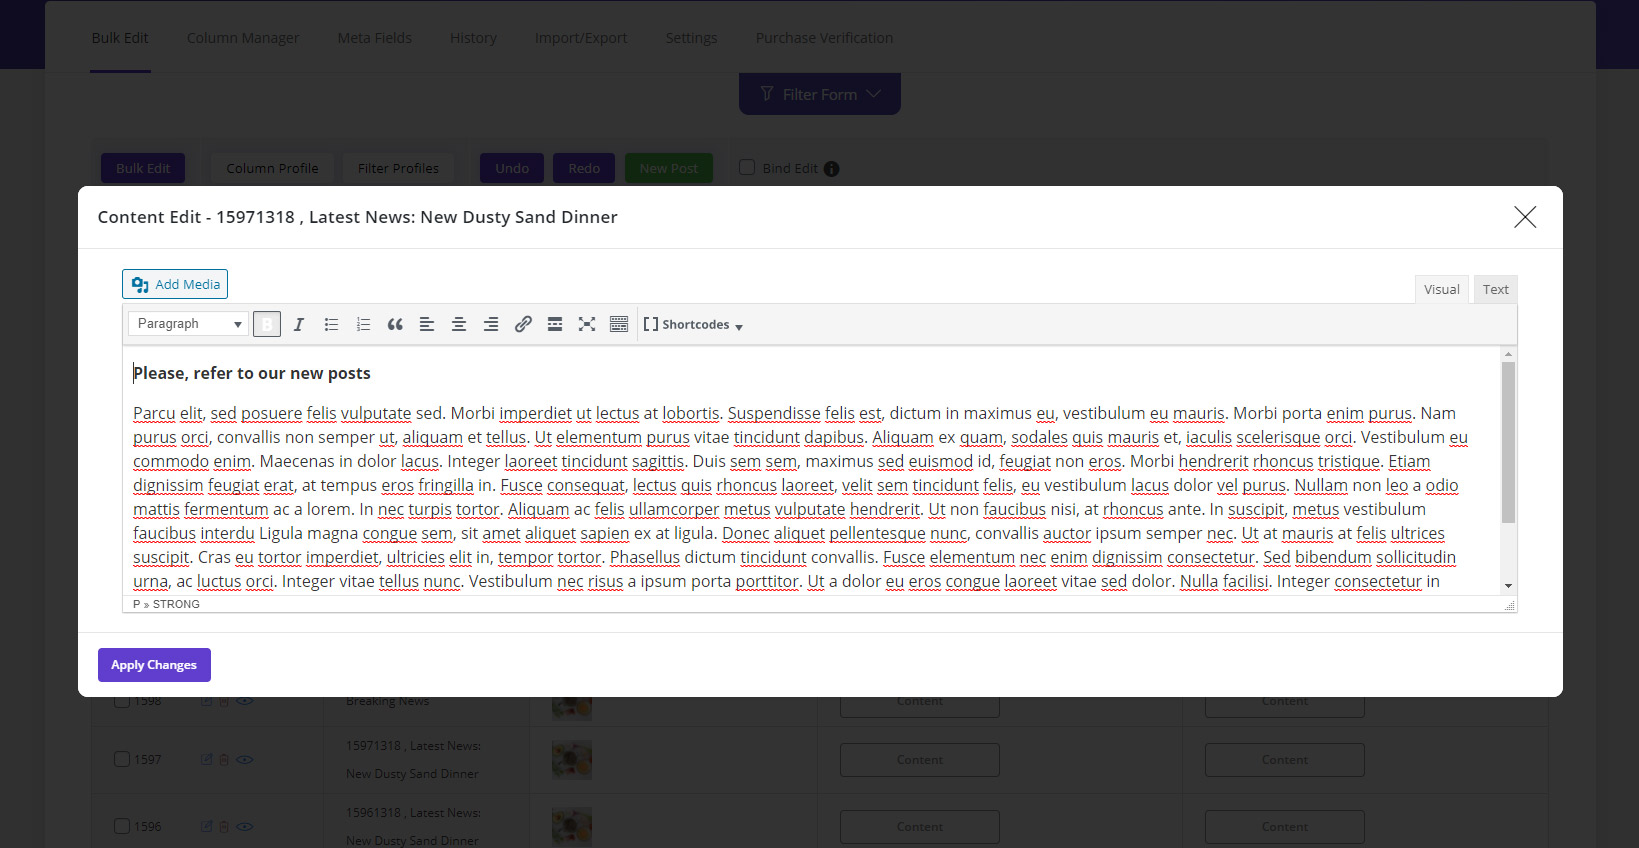
Task: Switch to the Visual editor tab
Action: coord(1441,289)
